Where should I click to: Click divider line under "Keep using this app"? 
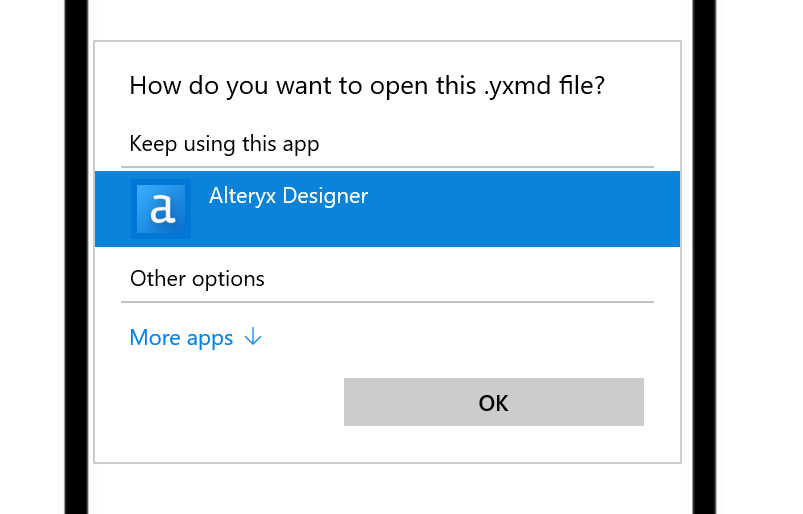click(x=387, y=166)
